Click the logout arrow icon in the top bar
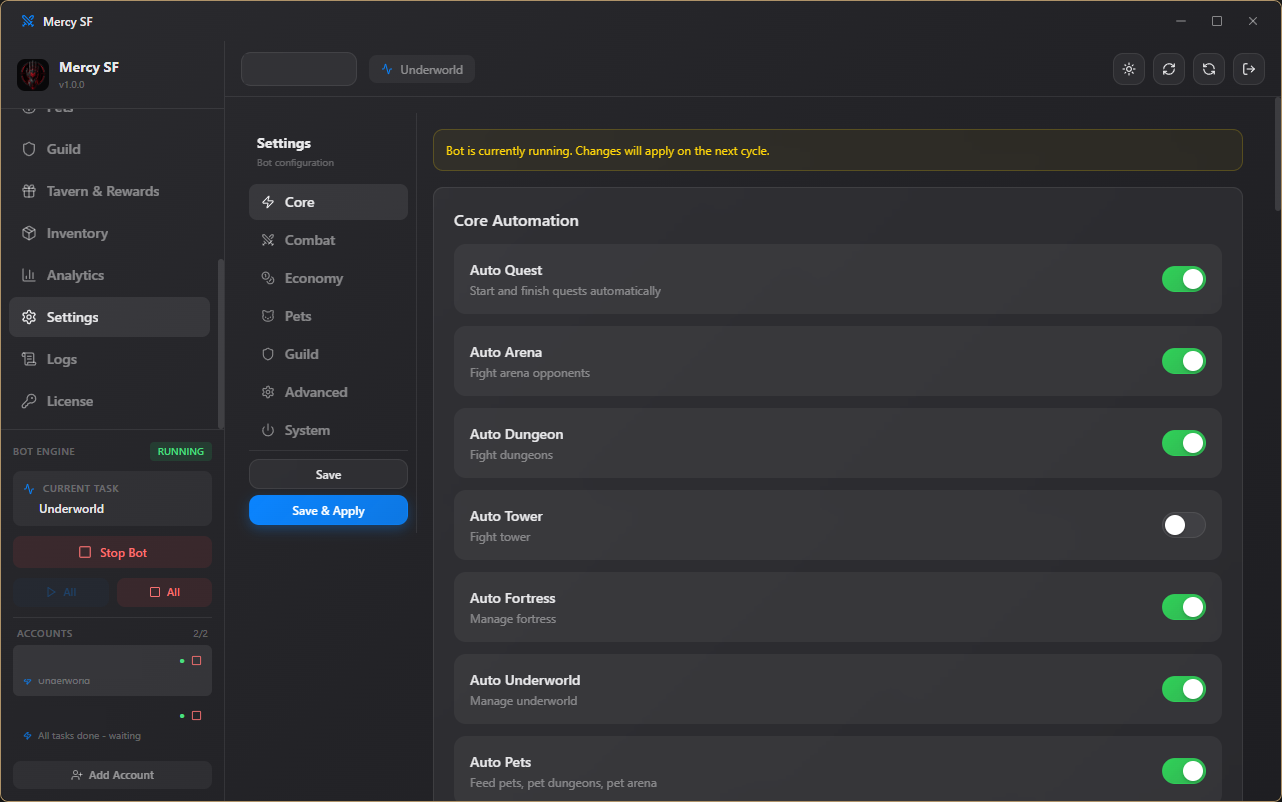The width and height of the screenshot is (1282, 802). [1249, 69]
